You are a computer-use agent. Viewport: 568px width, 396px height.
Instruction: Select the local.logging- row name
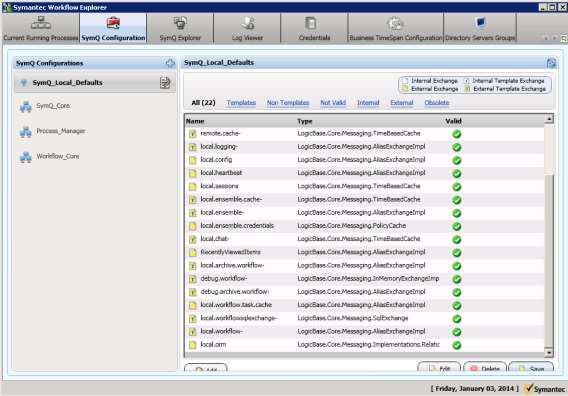coord(219,146)
